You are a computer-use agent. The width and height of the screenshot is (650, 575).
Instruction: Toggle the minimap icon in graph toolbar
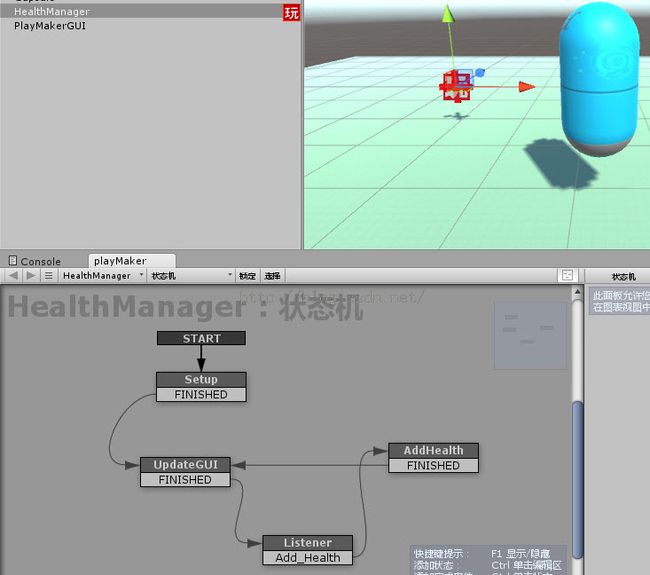[567, 275]
